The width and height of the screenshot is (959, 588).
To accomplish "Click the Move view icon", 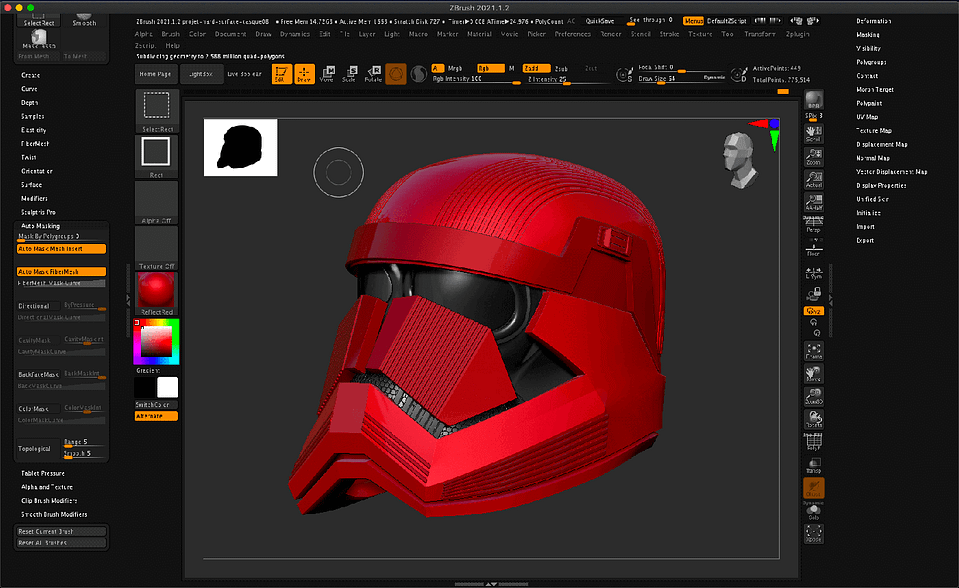I will (813, 373).
